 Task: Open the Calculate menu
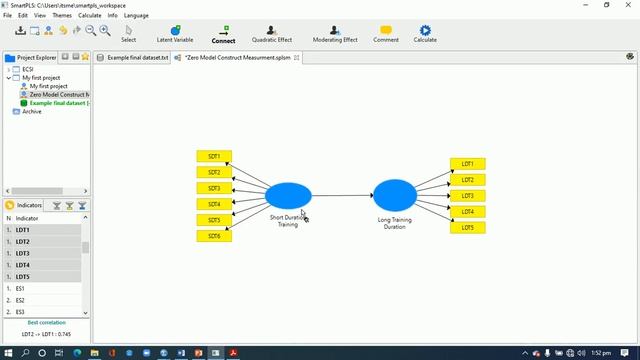click(x=89, y=16)
